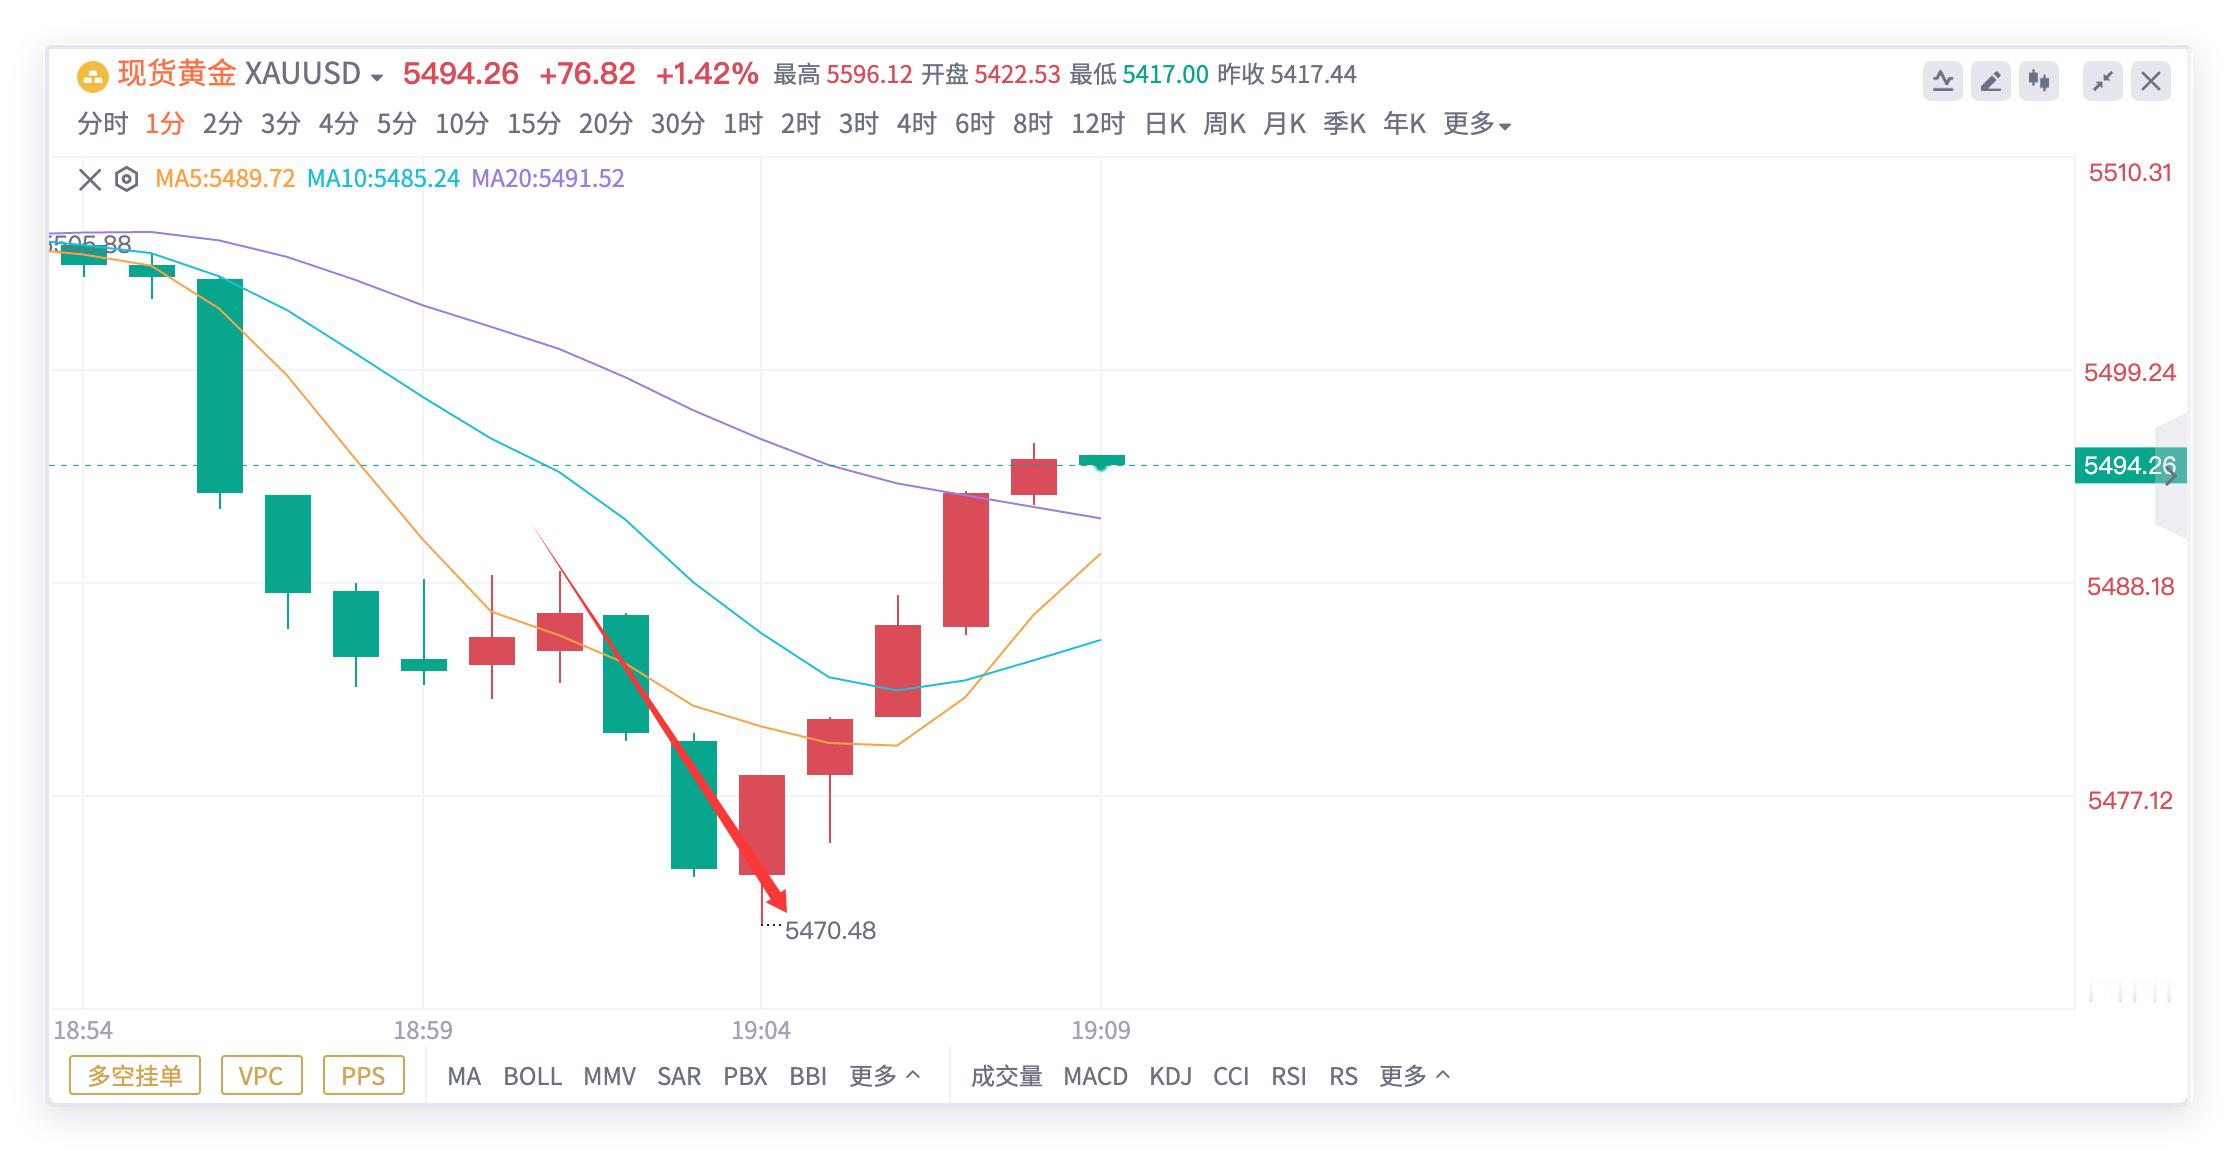Screen dimensions: 2236x1150
Task: Open the indicator line chart tool
Action: click(x=1942, y=81)
